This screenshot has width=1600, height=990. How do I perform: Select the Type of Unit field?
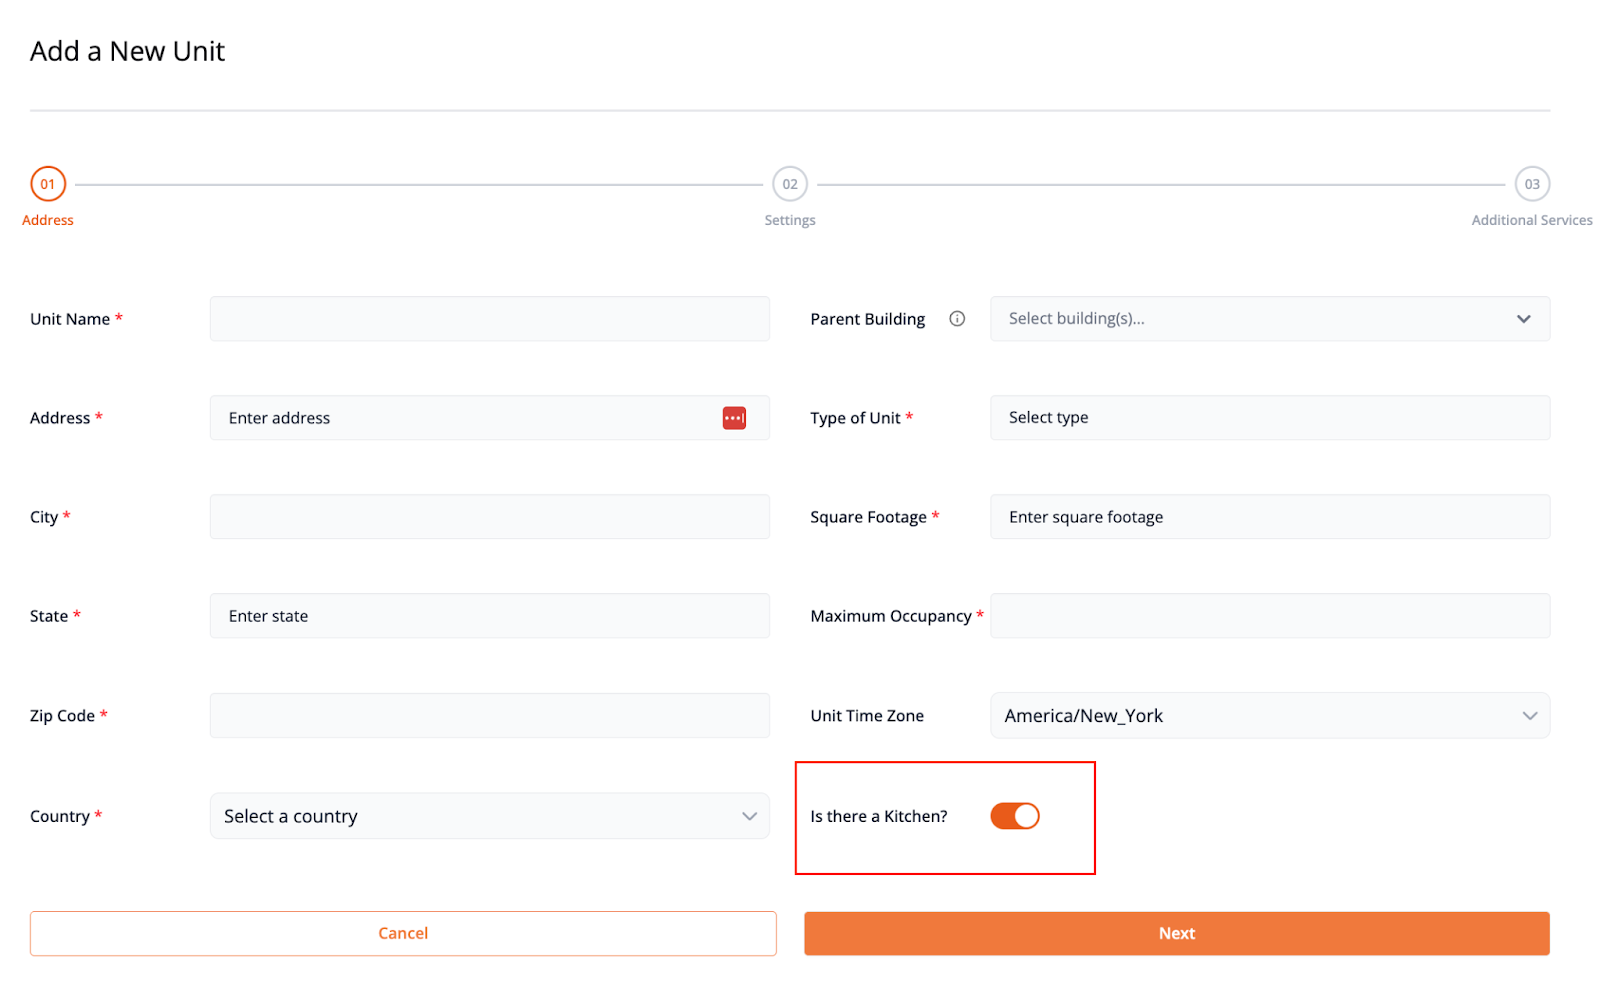tap(1269, 418)
